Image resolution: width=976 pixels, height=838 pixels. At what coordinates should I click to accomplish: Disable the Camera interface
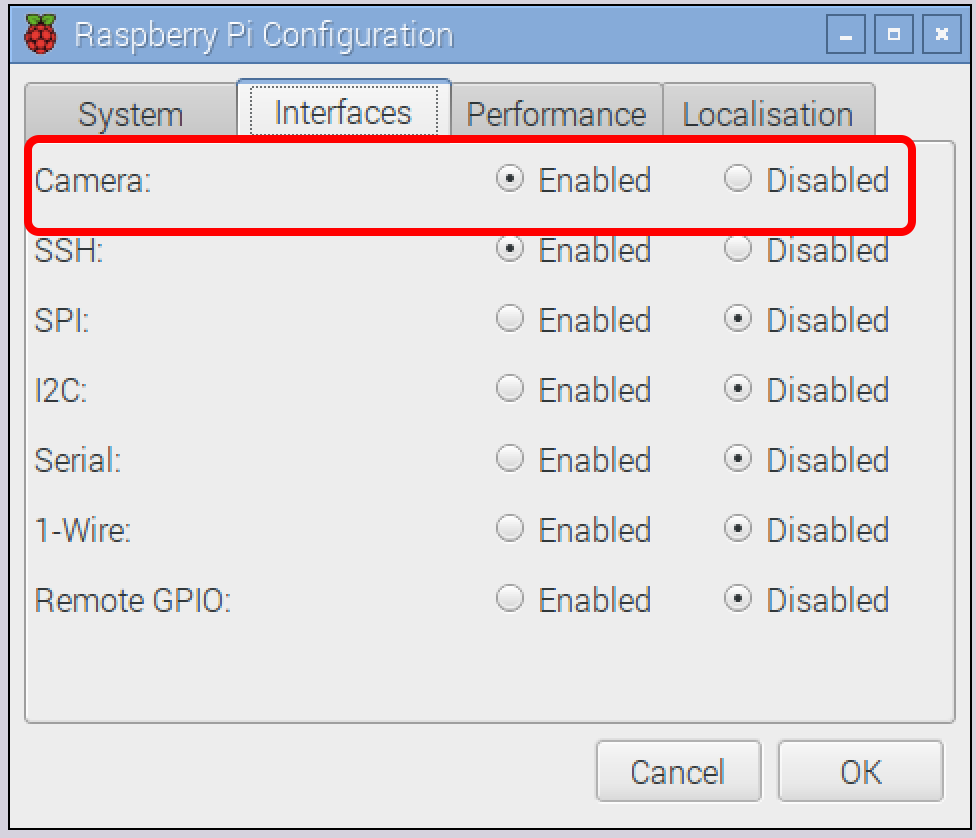pos(738,180)
